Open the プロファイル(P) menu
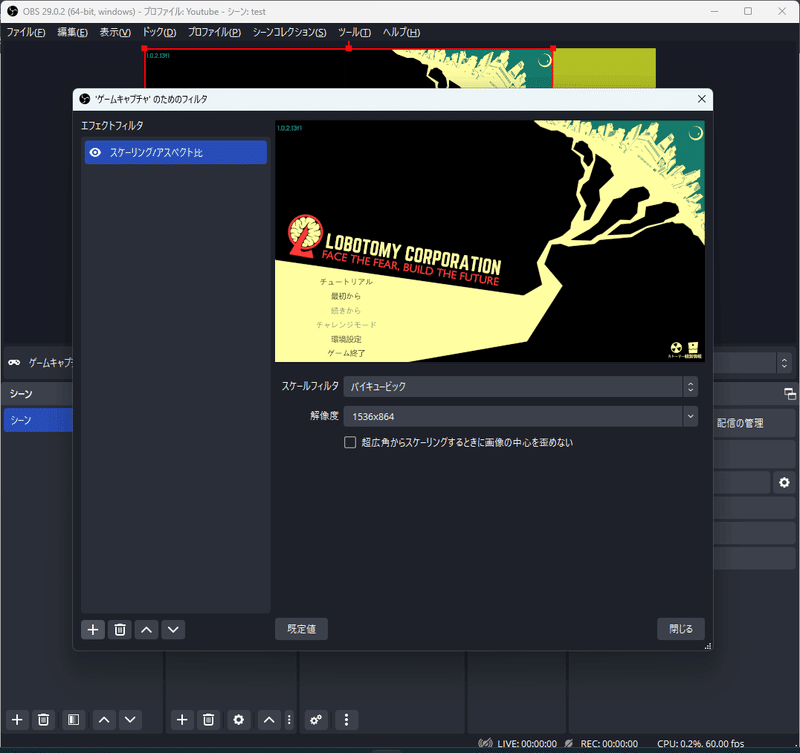This screenshot has height=753, width=800. [x=214, y=32]
